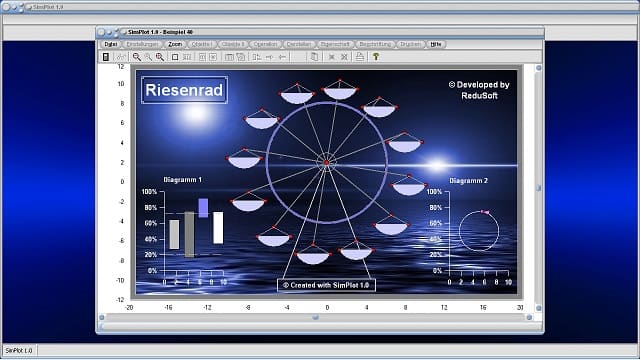Image resolution: width=640 pixels, height=360 pixels.
Task: Open the Zoom menu
Action: 175,44
